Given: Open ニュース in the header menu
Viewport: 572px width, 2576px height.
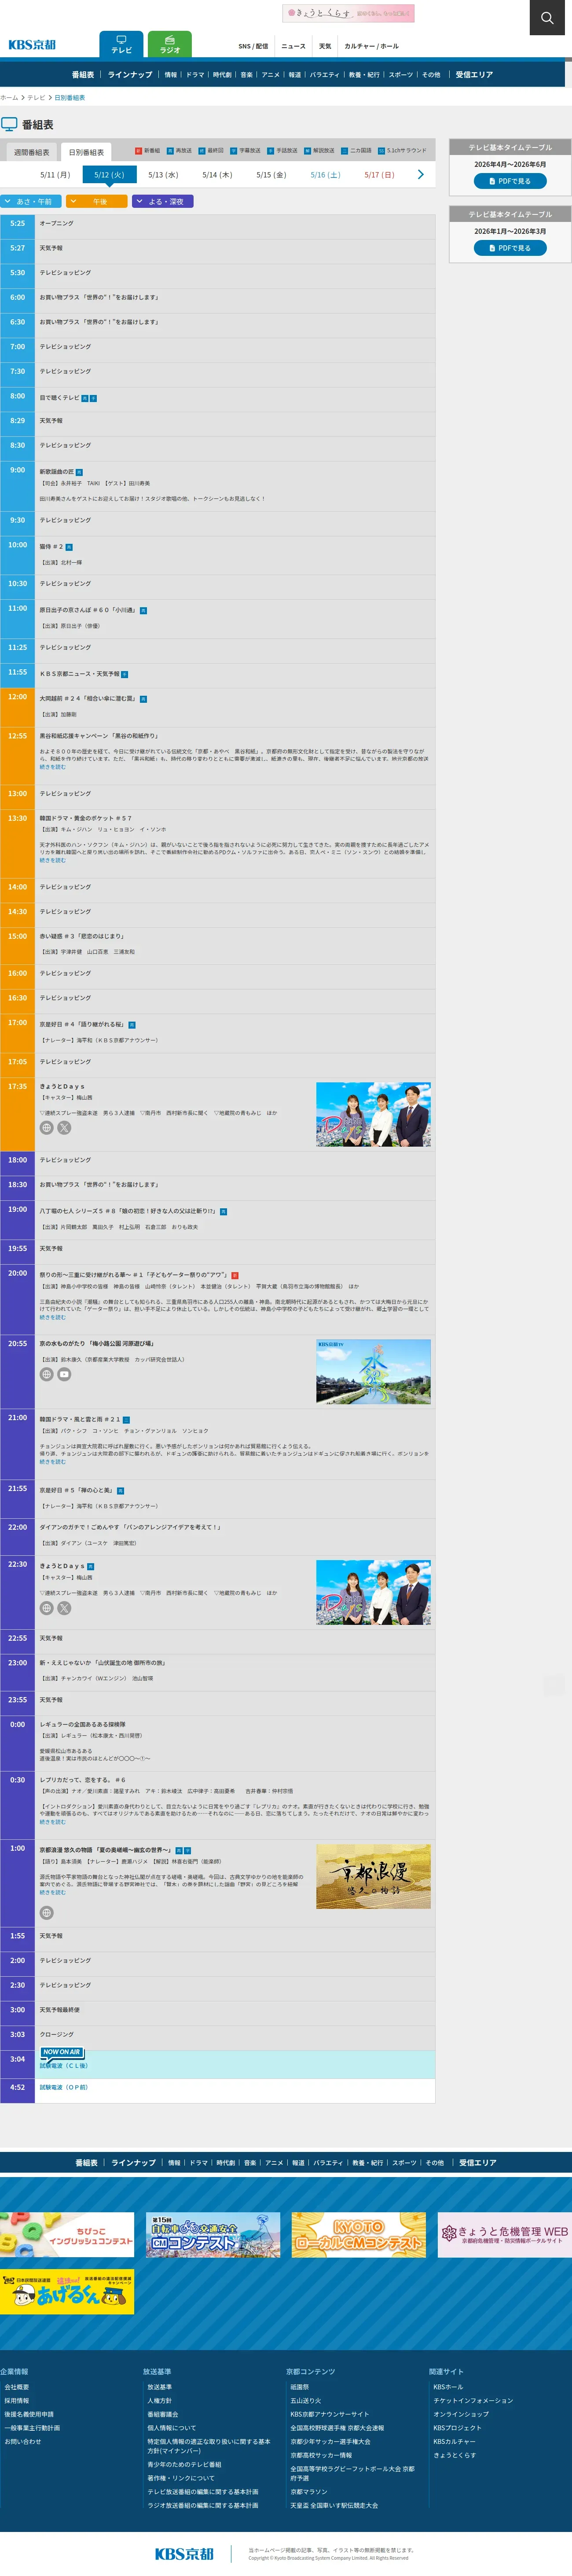Looking at the screenshot, I should click(x=293, y=46).
